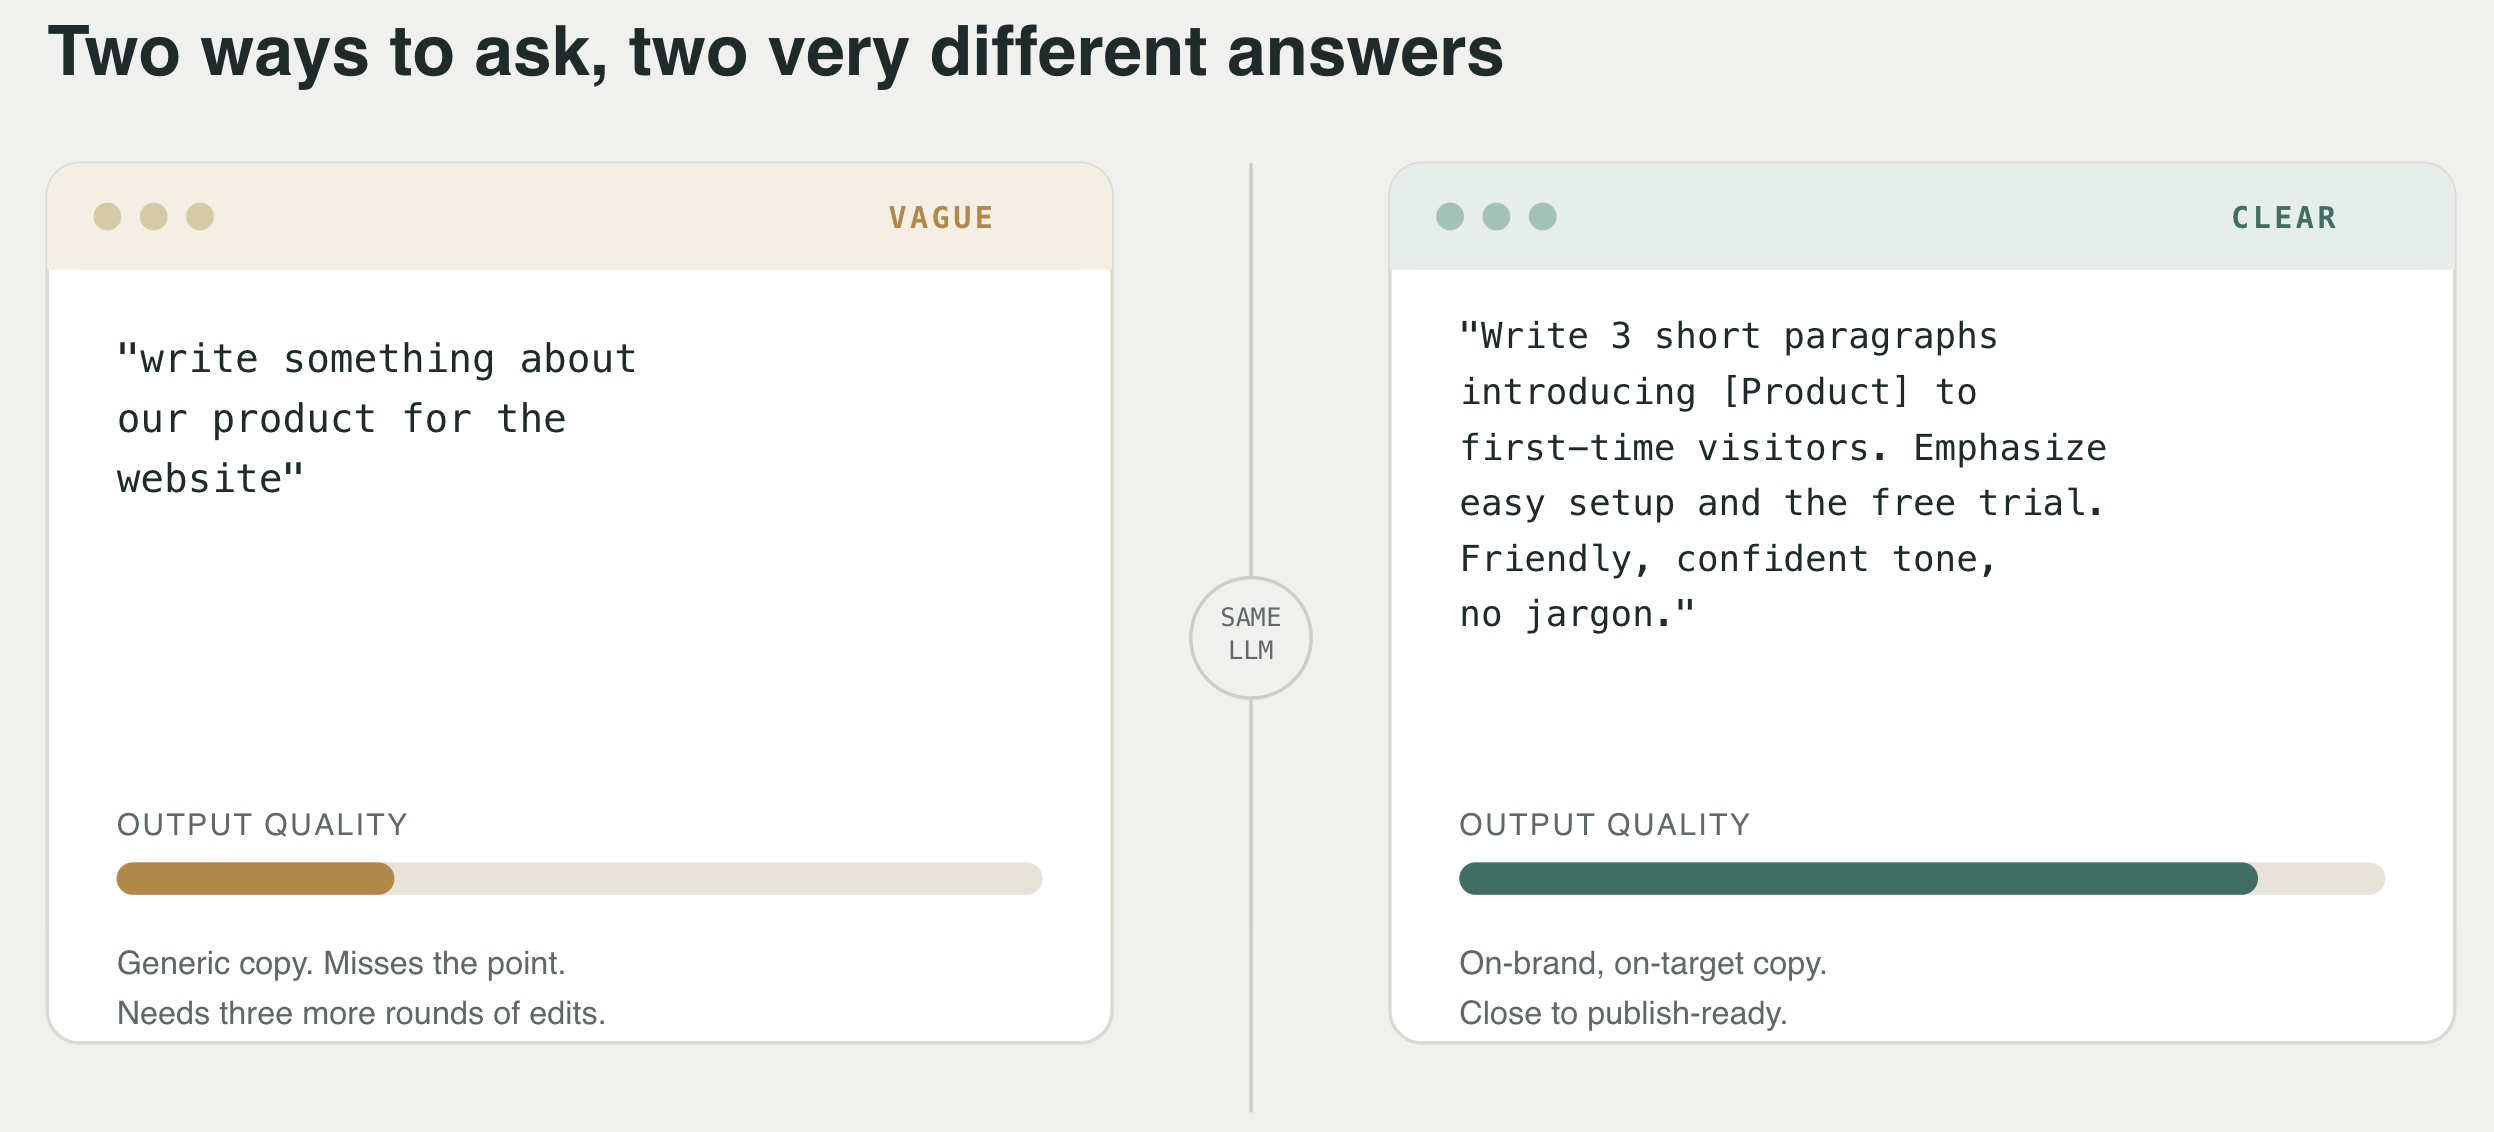
Task: Click 'On-brand, on-target copy.' caption
Action: 1643,963
